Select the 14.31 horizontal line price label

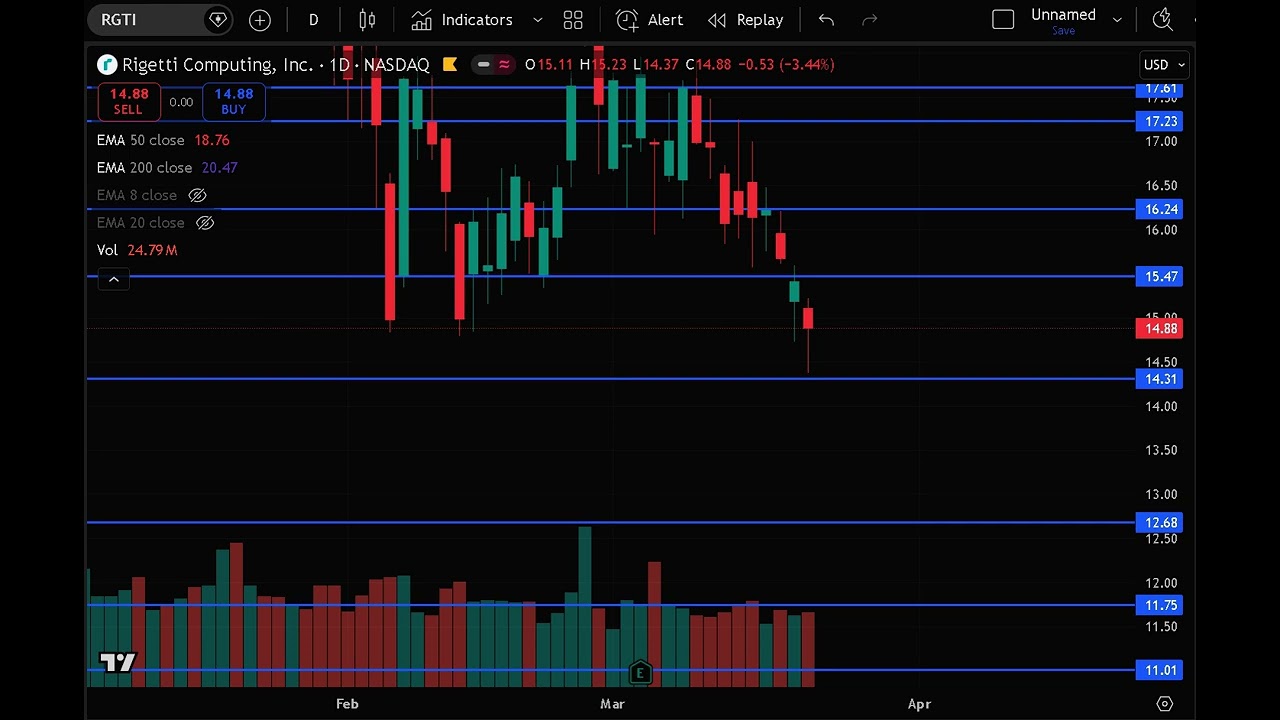[x=1160, y=379]
